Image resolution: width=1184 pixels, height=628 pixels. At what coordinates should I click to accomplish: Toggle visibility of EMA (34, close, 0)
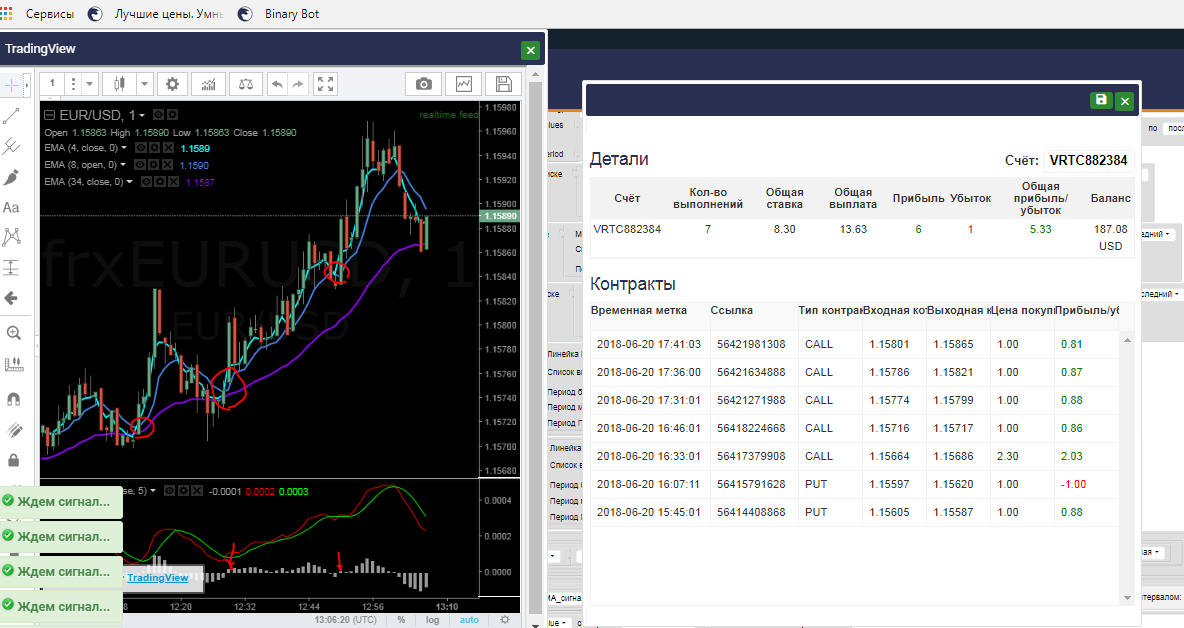tap(146, 182)
